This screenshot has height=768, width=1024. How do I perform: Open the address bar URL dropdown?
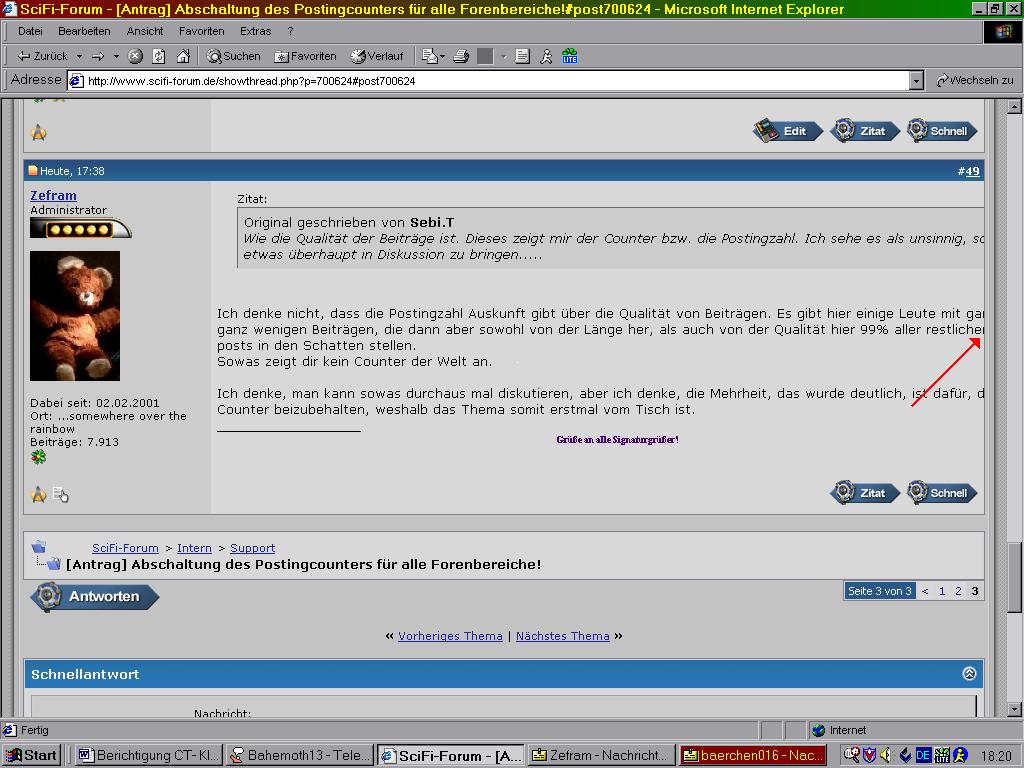(x=915, y=81)
